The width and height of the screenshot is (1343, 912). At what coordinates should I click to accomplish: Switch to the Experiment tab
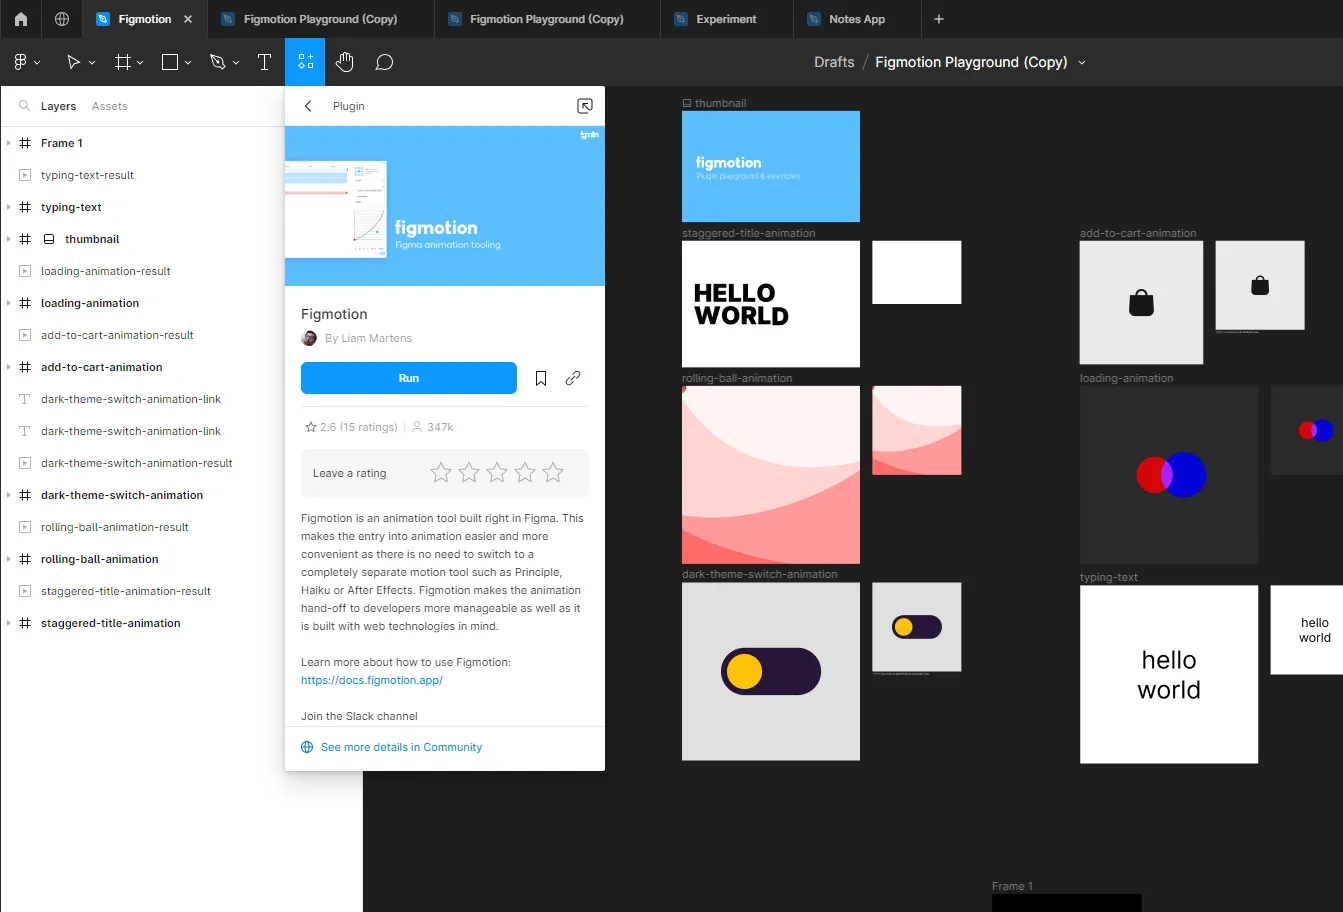(x=727, y=19)
